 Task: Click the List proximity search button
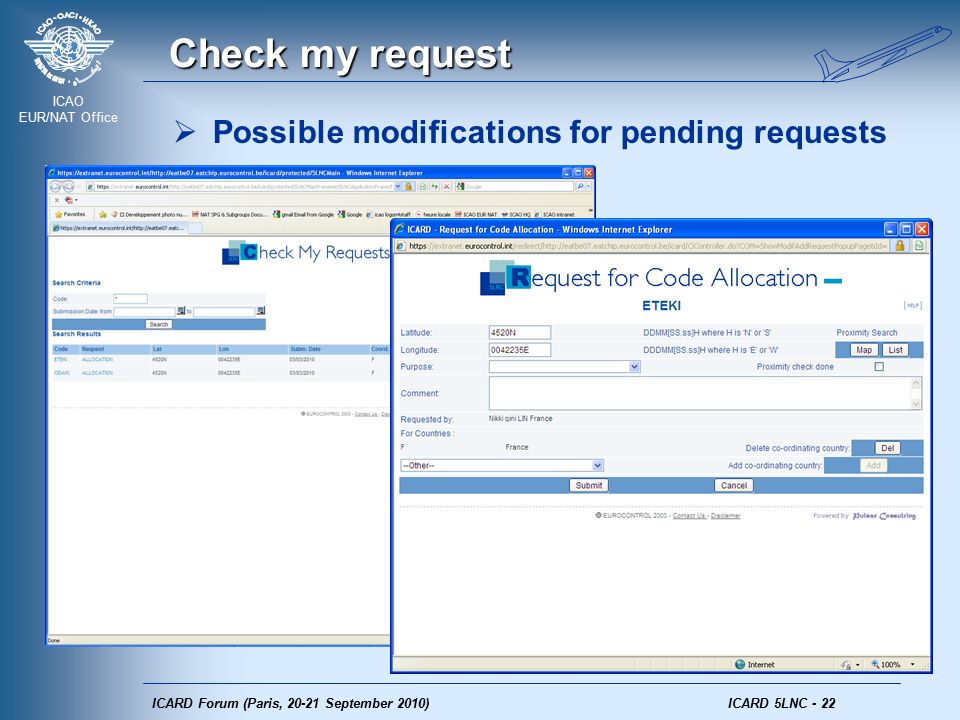[x=895, y=350]
